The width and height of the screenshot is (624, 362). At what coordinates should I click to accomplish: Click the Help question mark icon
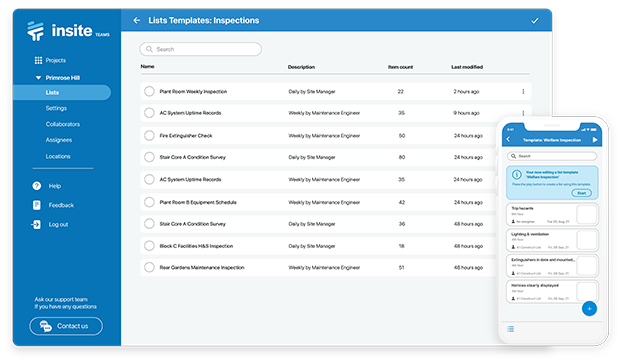(37, 186)
